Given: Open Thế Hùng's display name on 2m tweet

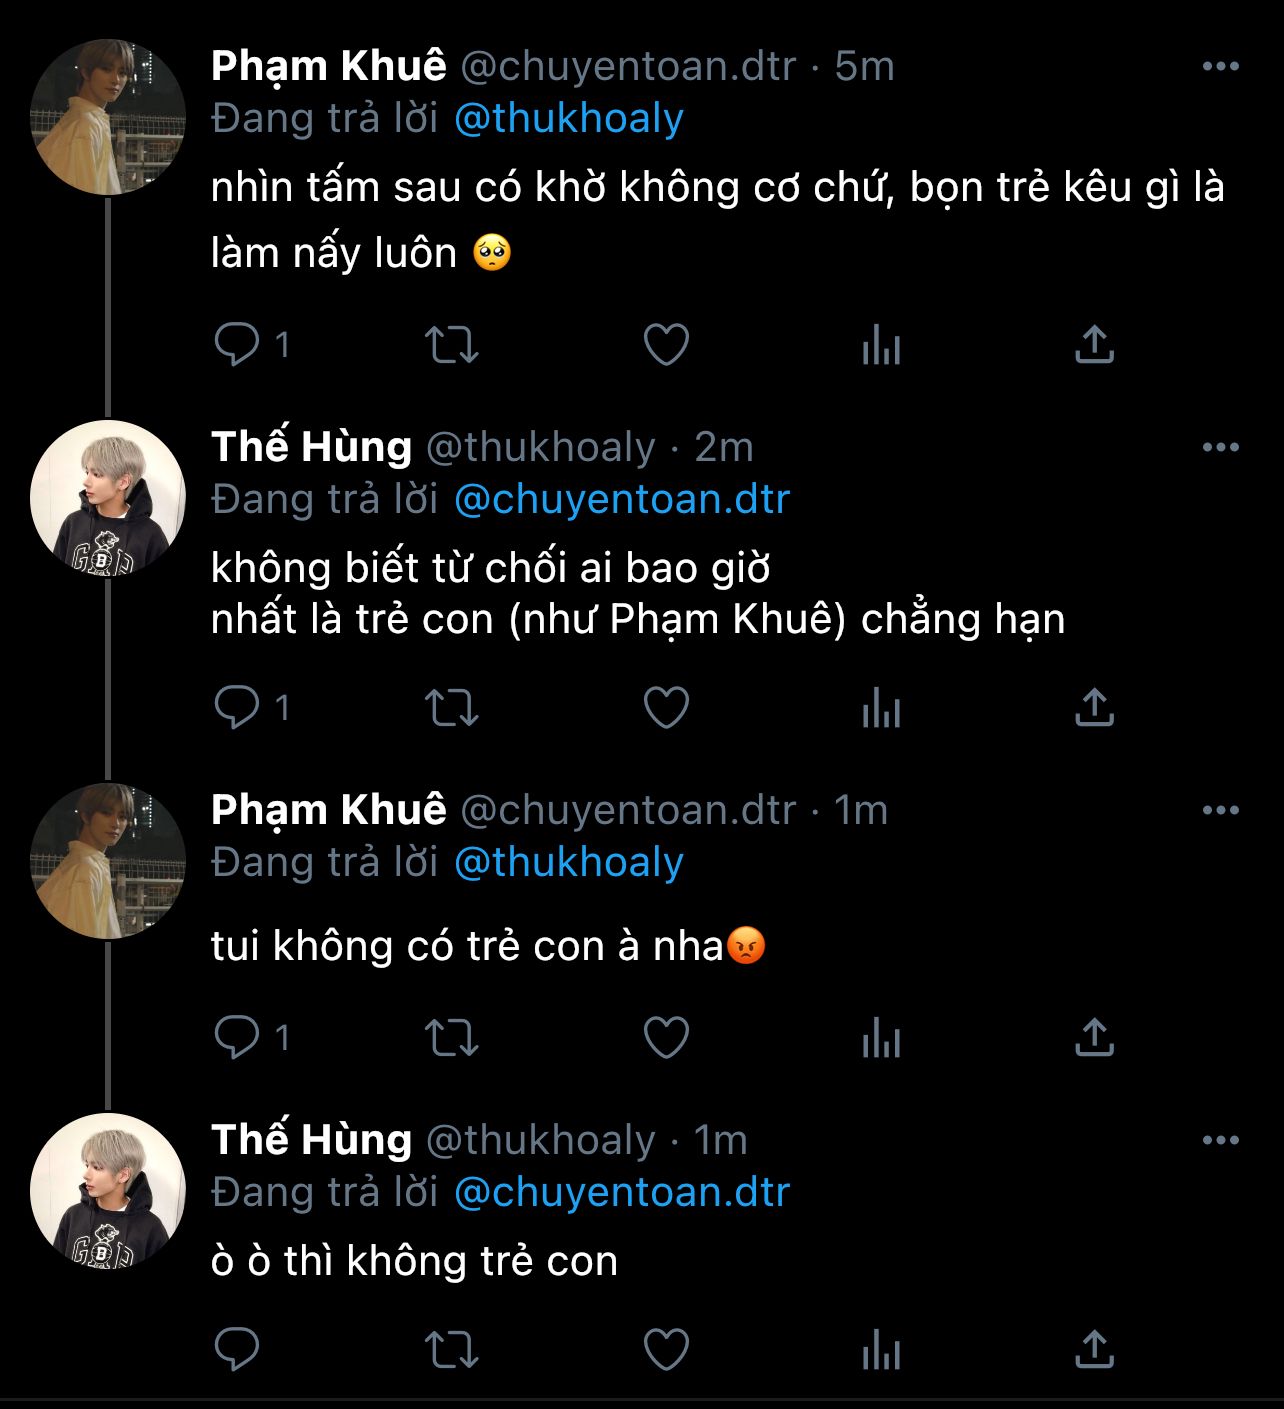Looking at the screenshot, I should (x=311, y=447).
